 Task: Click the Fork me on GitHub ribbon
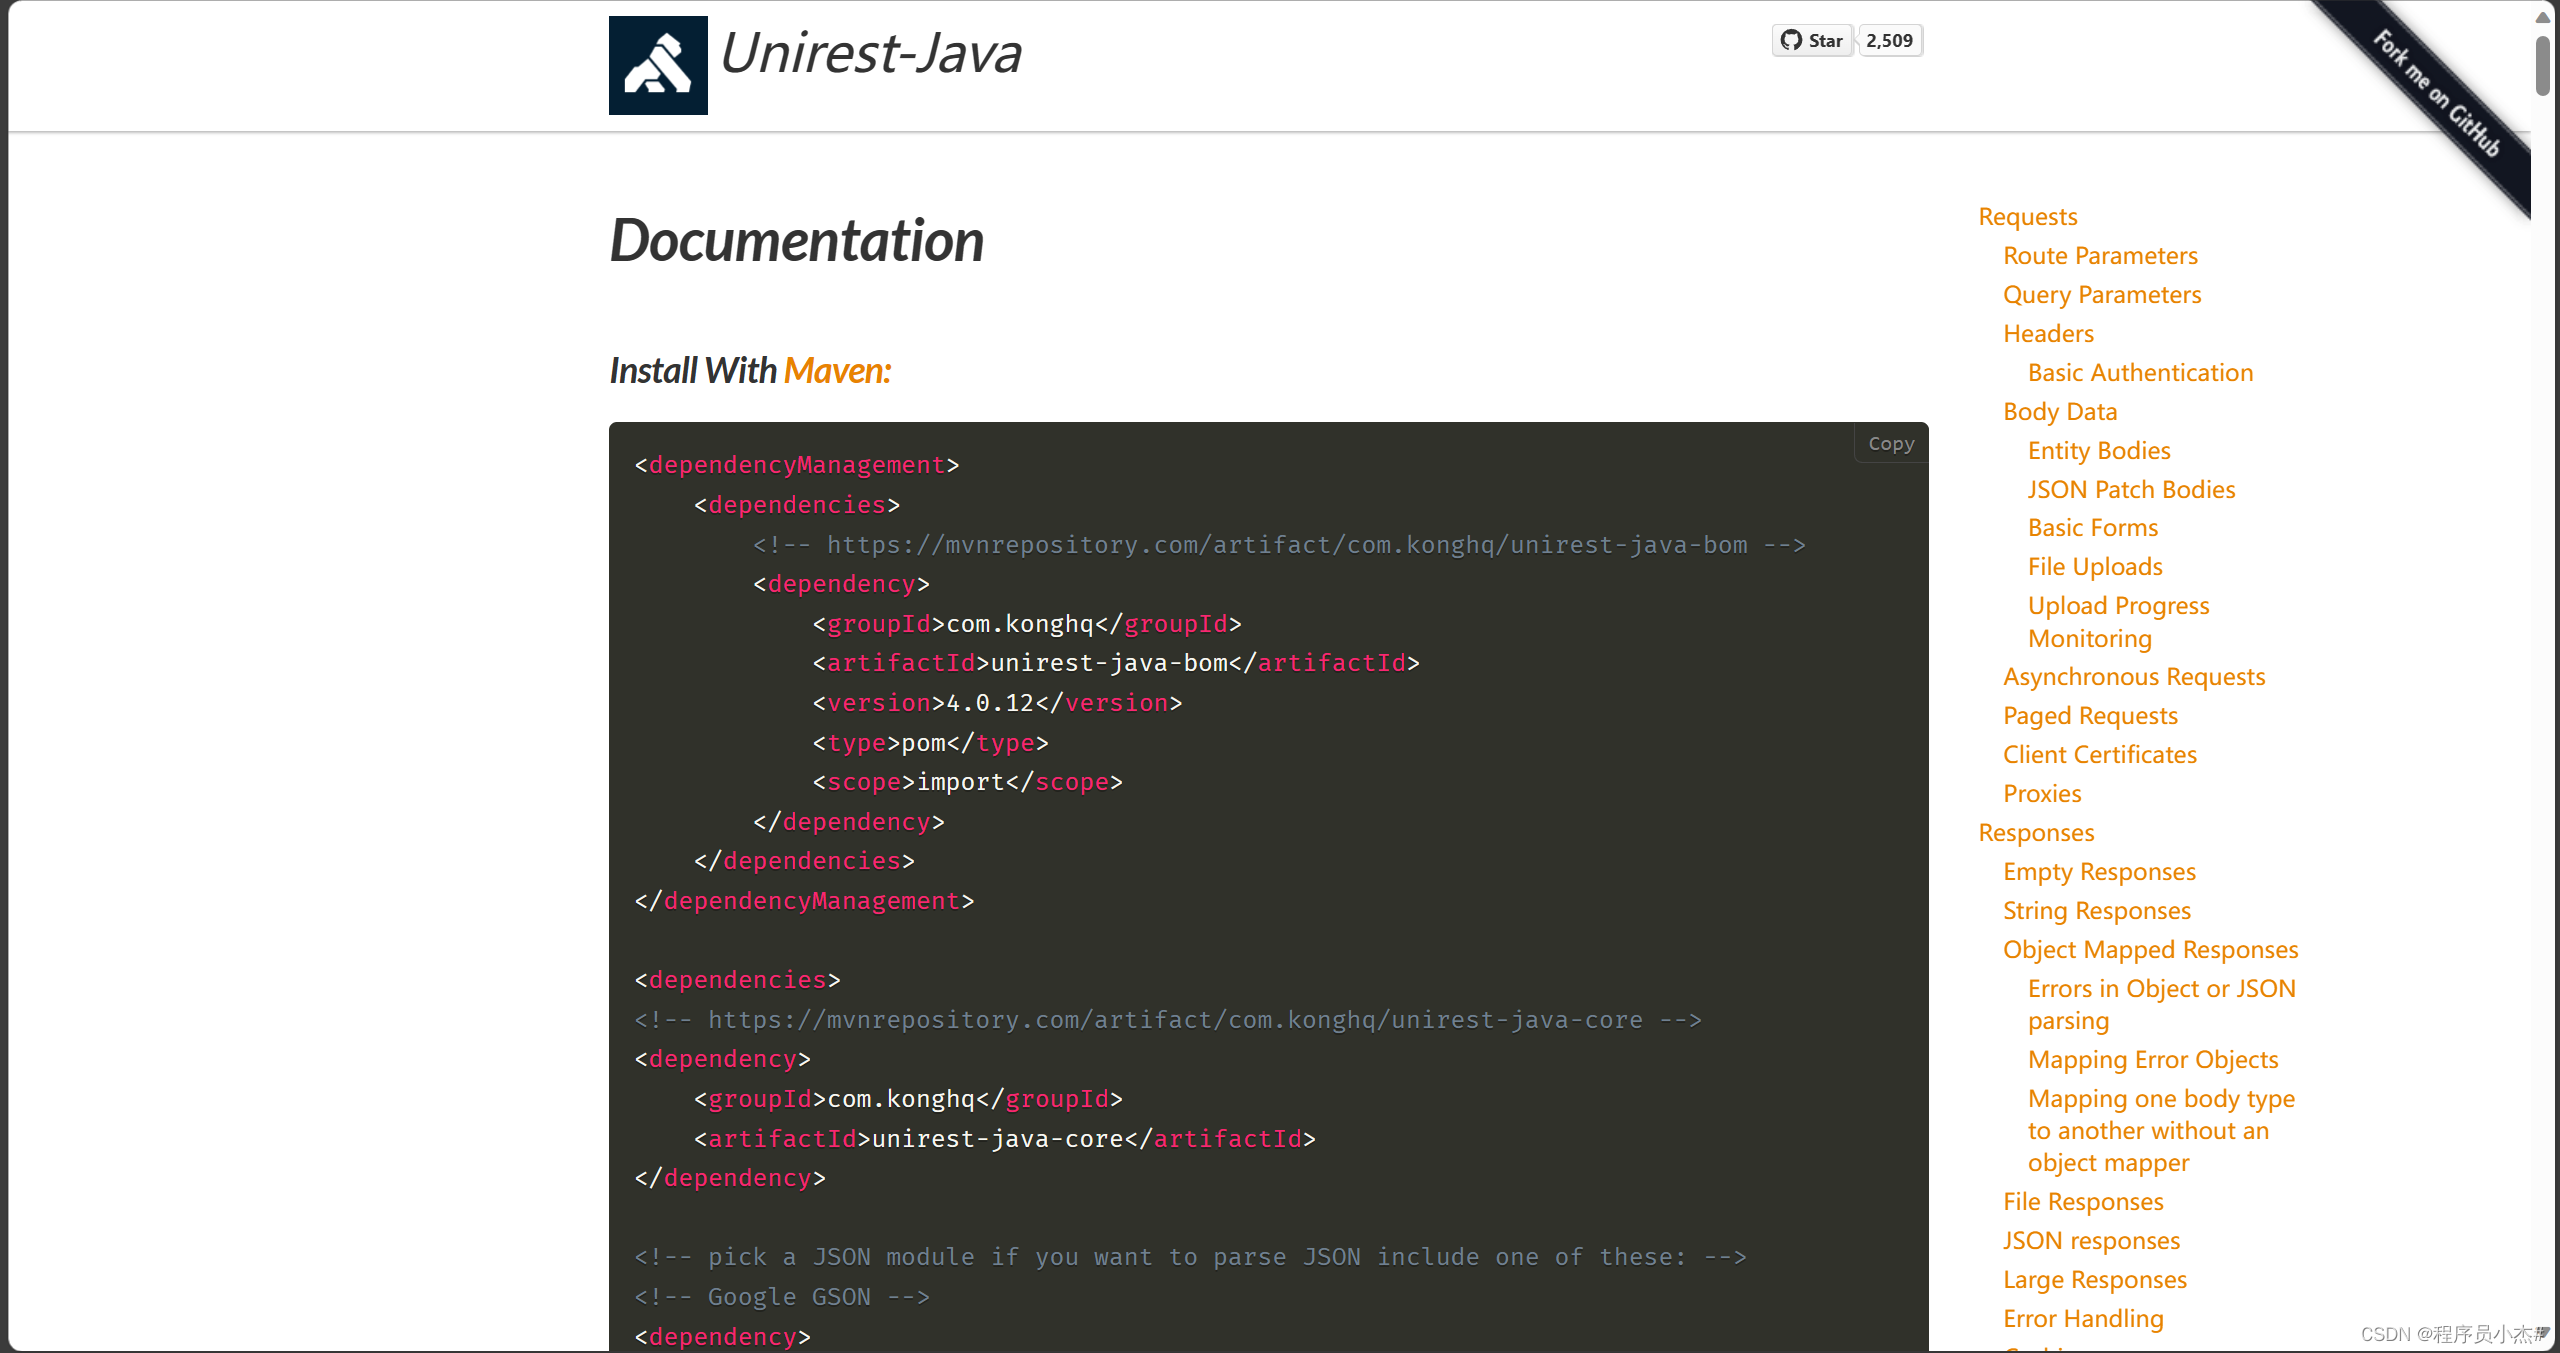2436,93
